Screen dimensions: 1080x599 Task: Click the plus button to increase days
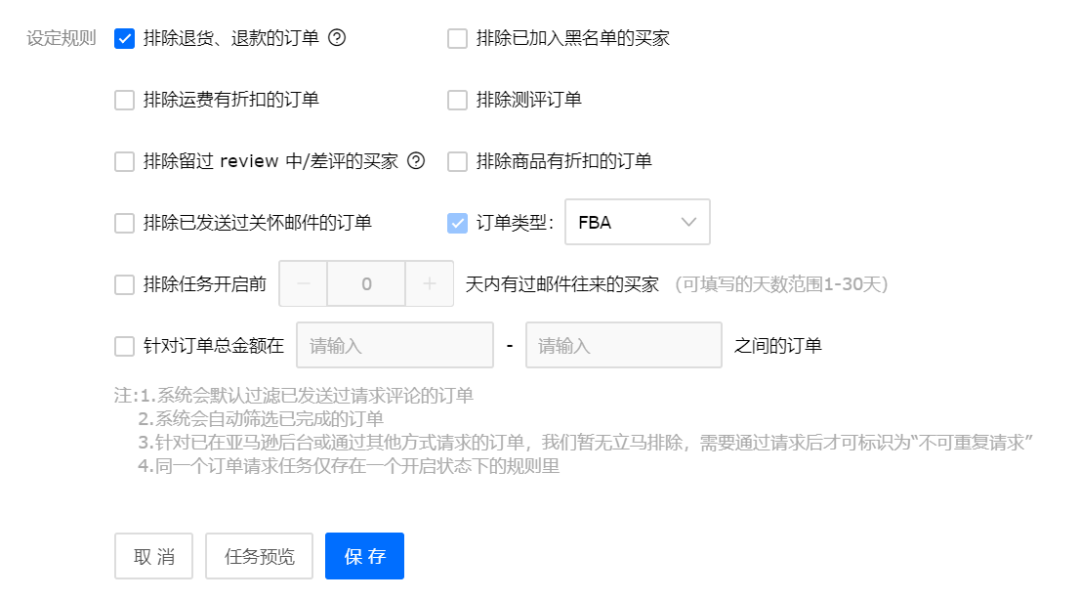coord(429,283)
